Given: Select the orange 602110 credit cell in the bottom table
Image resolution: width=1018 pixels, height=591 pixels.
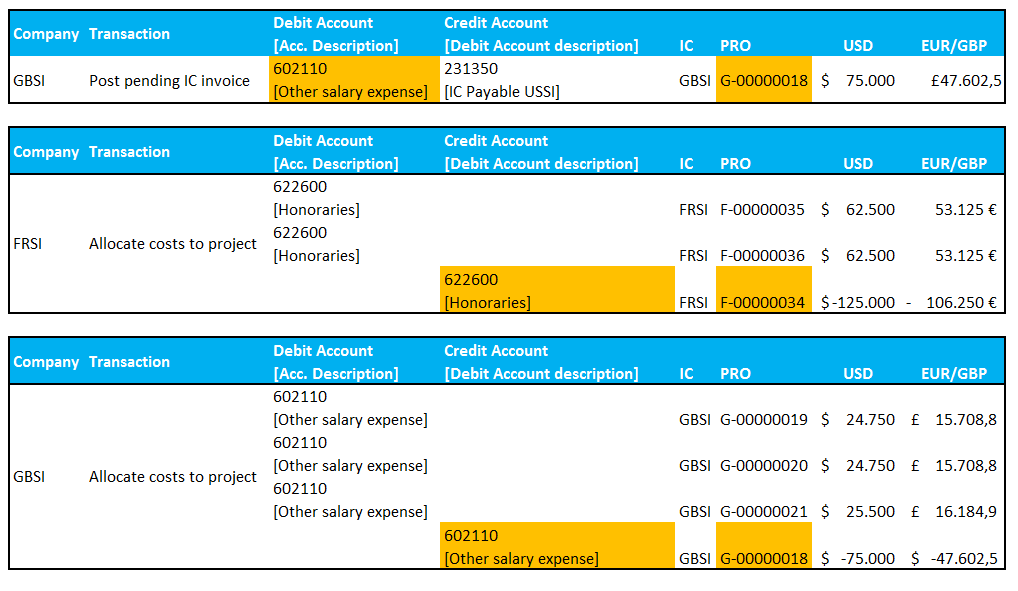Looking at the screenshot, I should click(556, 547).
